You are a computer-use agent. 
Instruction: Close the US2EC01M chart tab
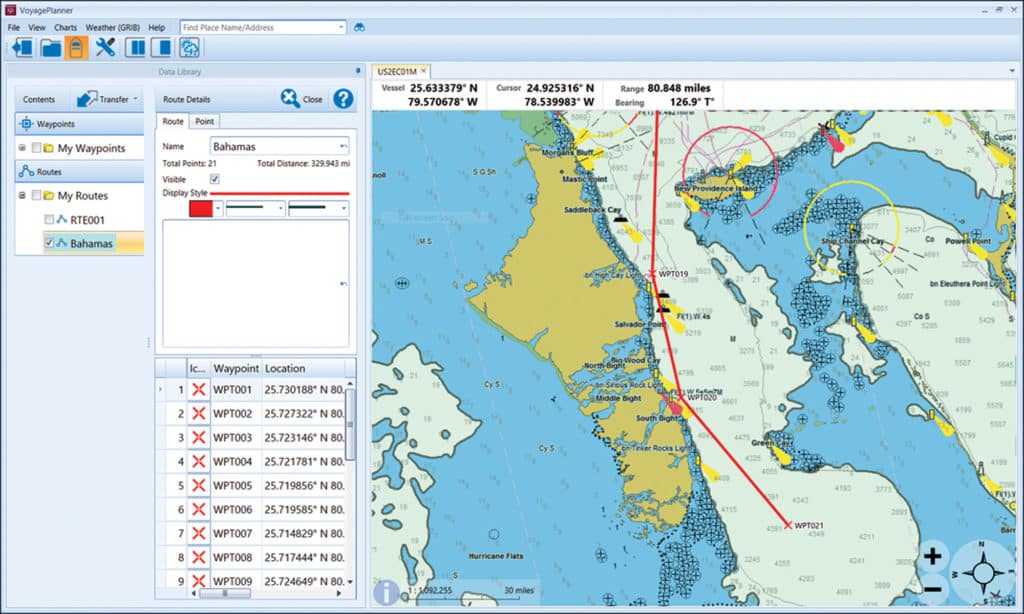[424, 71]
